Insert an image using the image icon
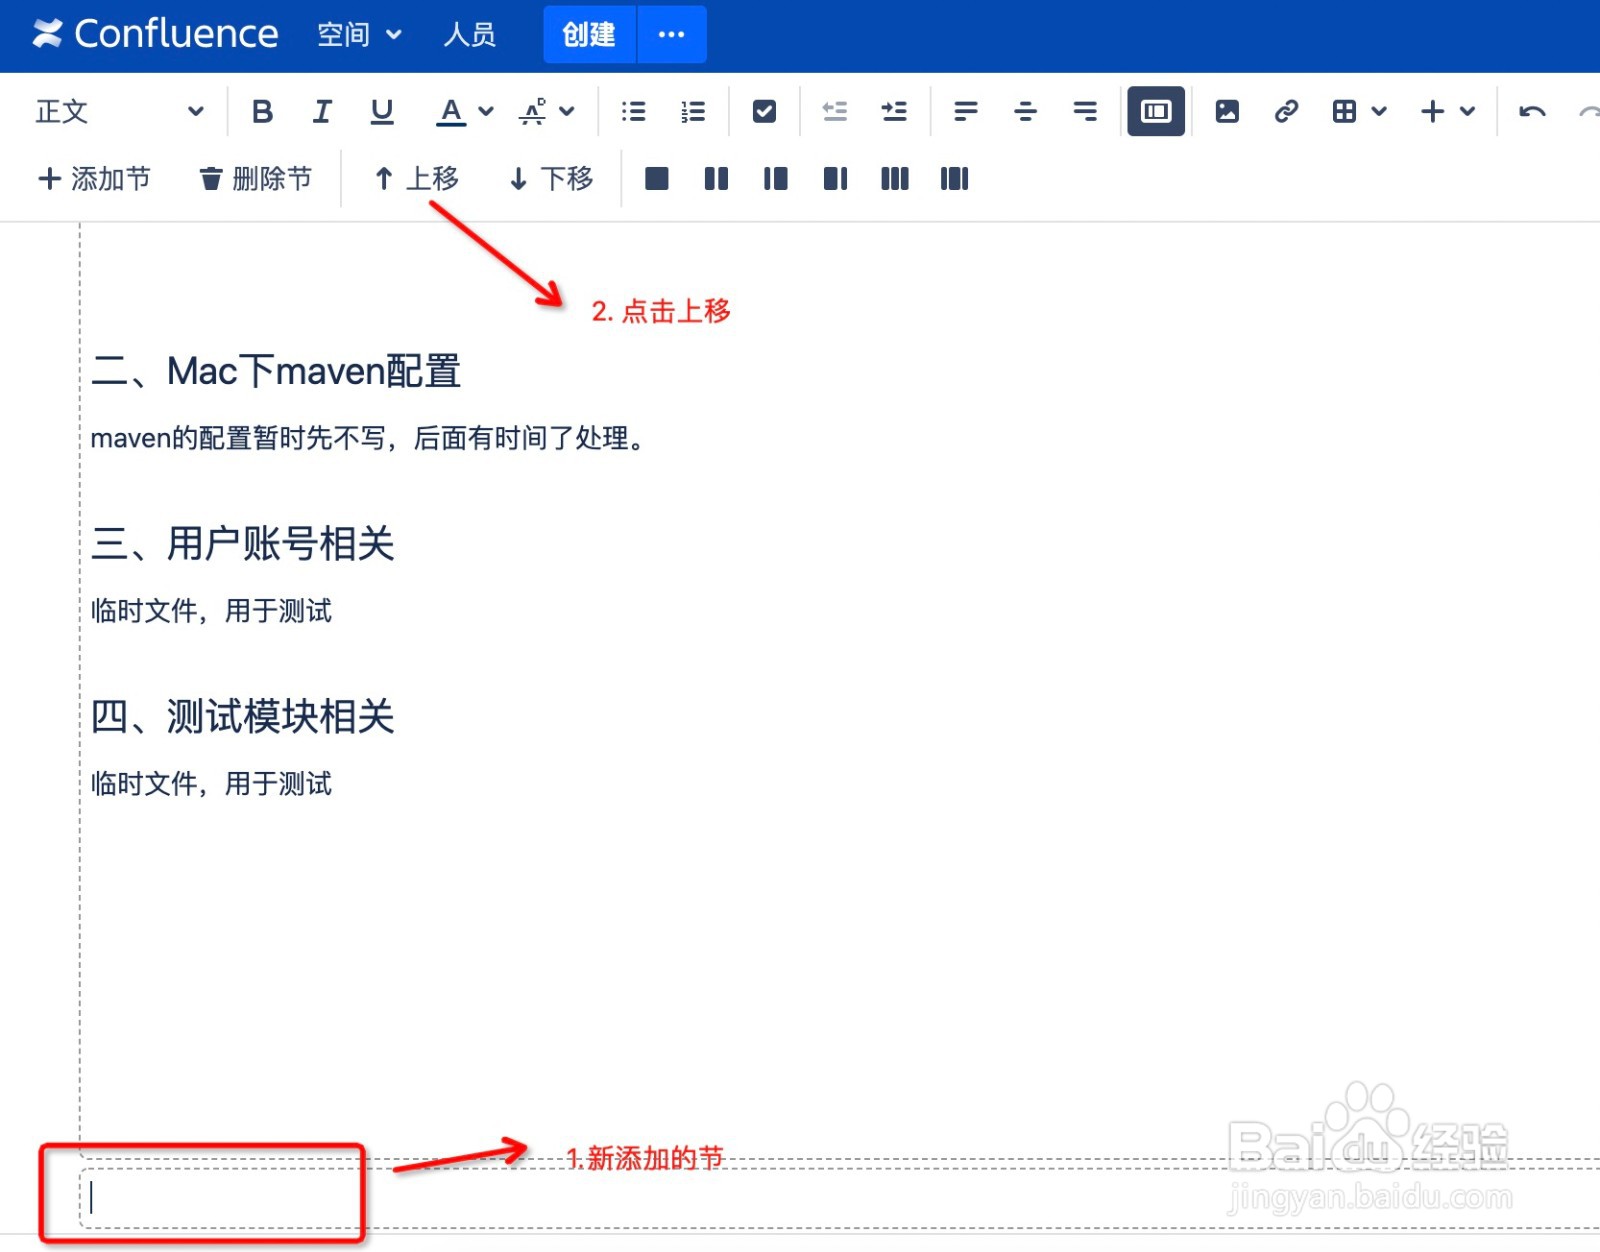The width and height of the screenshot is (1600, 1252). [x=1225, y=111]
